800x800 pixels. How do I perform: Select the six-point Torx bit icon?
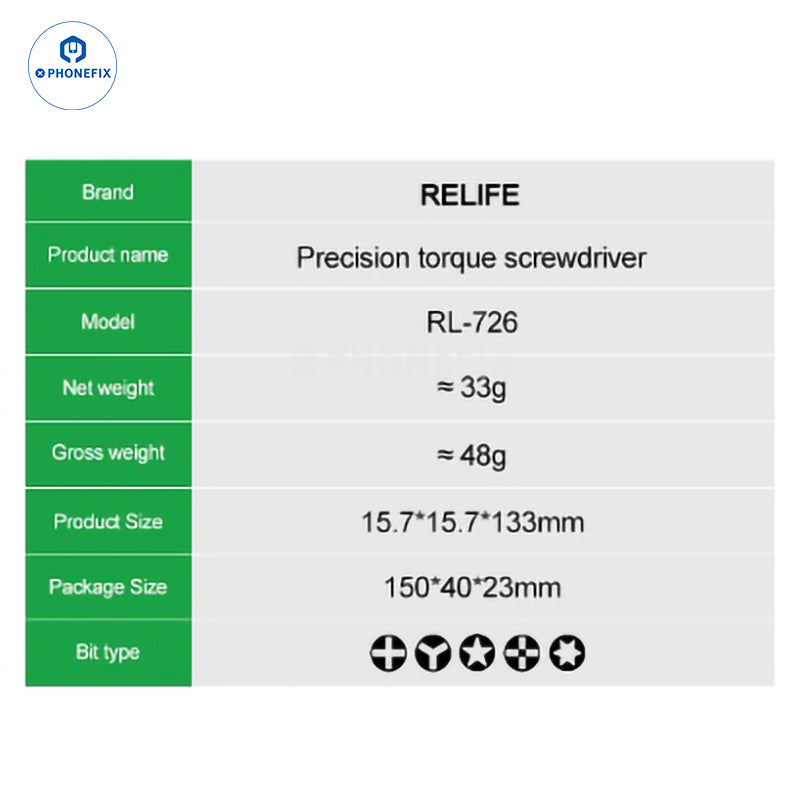pos(567,653)
